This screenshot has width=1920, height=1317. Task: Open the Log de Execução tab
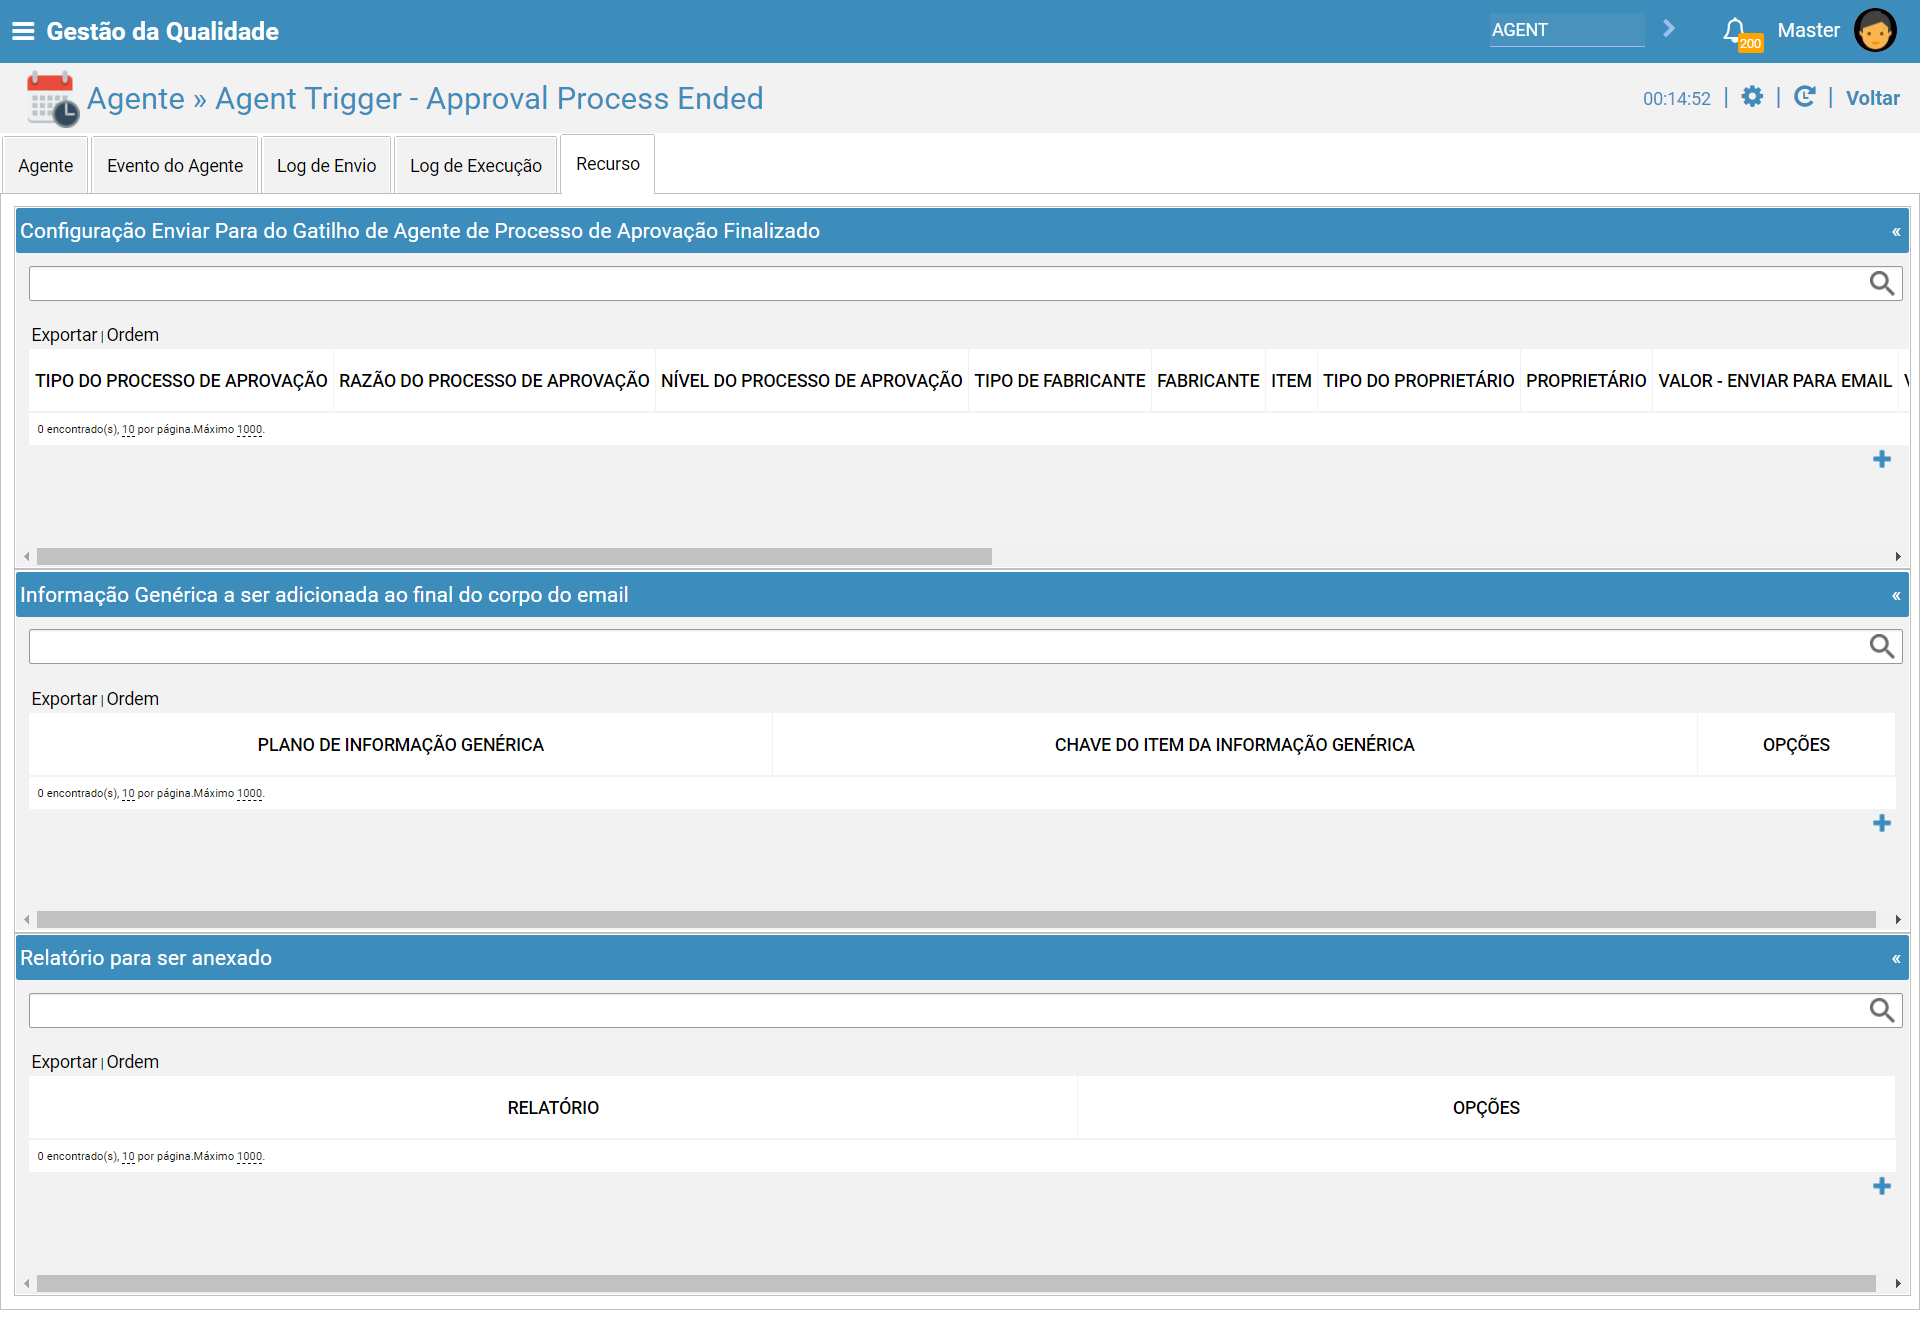[x=476, y=165]
